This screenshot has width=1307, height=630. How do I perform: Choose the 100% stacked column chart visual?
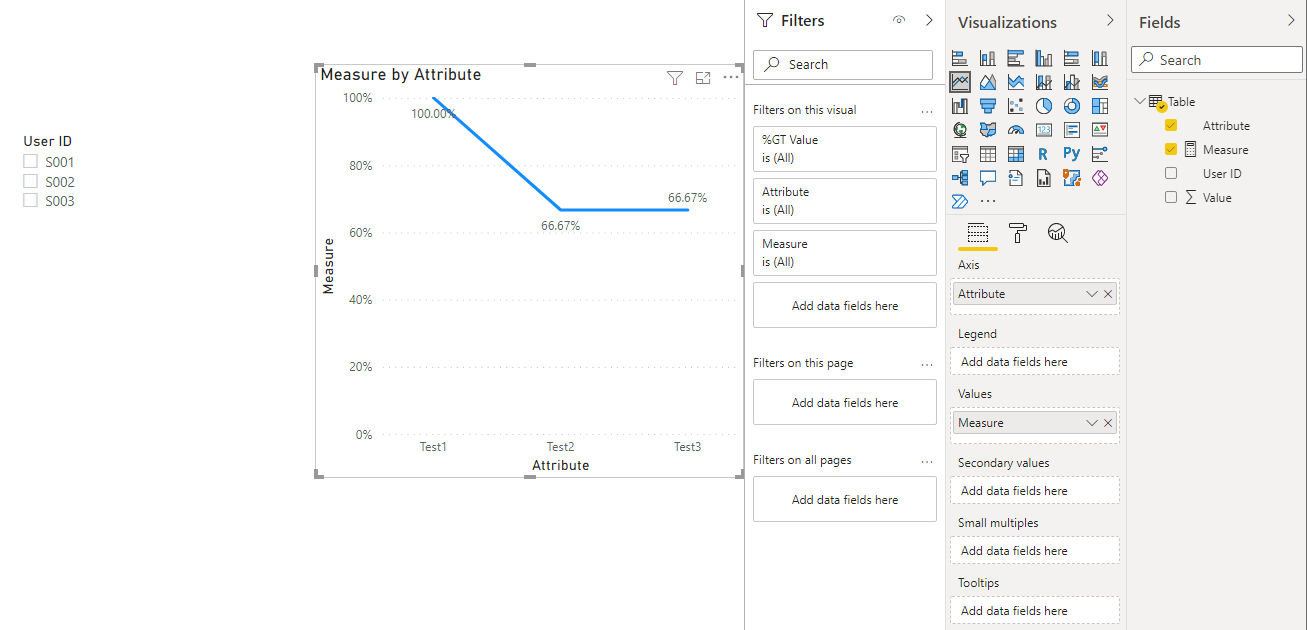tap(1100, 57)
